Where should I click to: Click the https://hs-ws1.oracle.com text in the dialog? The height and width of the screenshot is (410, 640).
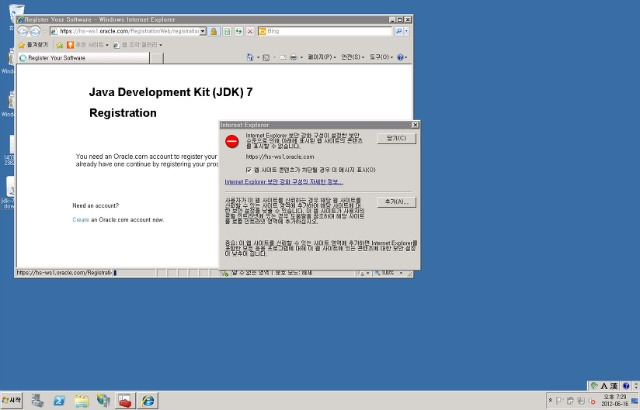pyautogui.click(x=280, y=157)
